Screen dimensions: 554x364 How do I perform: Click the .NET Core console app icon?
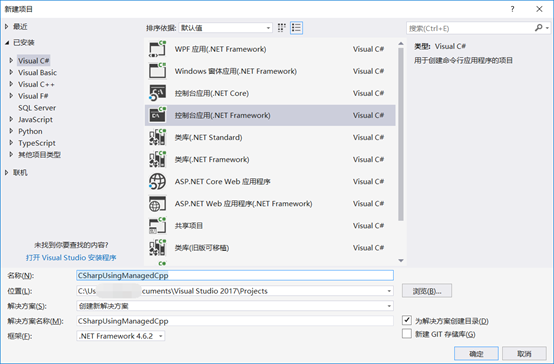coord(157,93)
